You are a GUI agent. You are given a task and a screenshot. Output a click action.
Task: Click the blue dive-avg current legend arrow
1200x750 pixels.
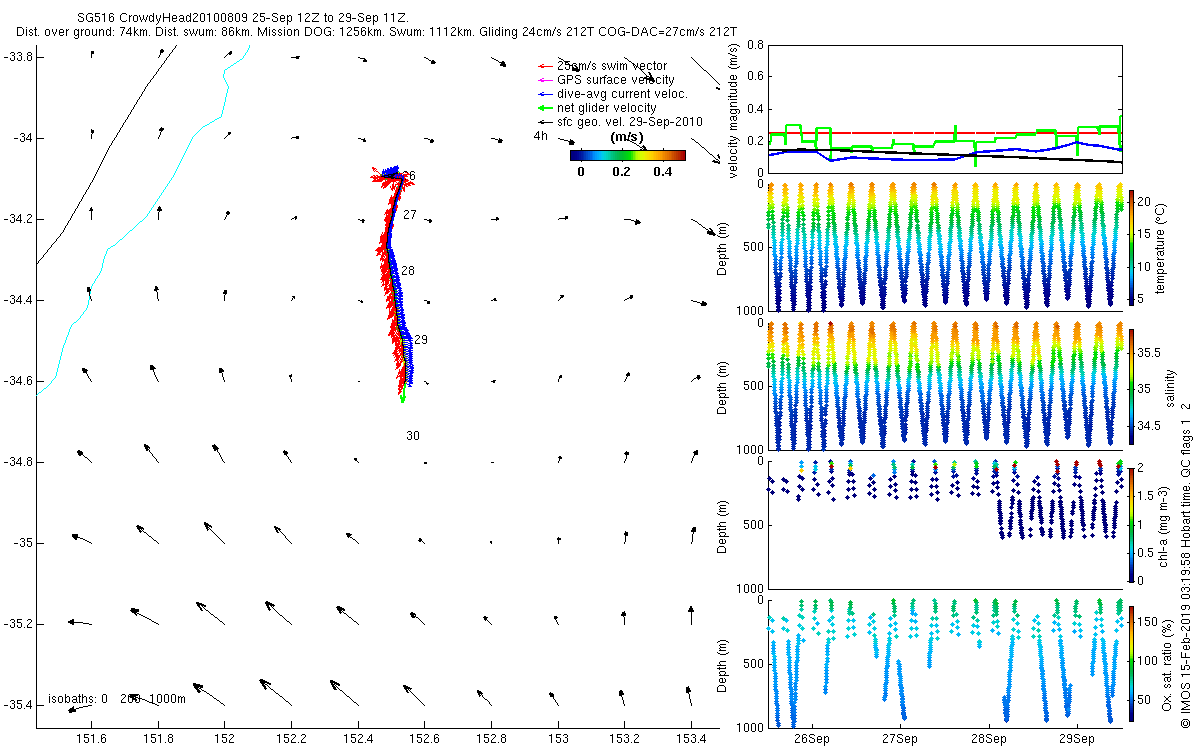545,94
